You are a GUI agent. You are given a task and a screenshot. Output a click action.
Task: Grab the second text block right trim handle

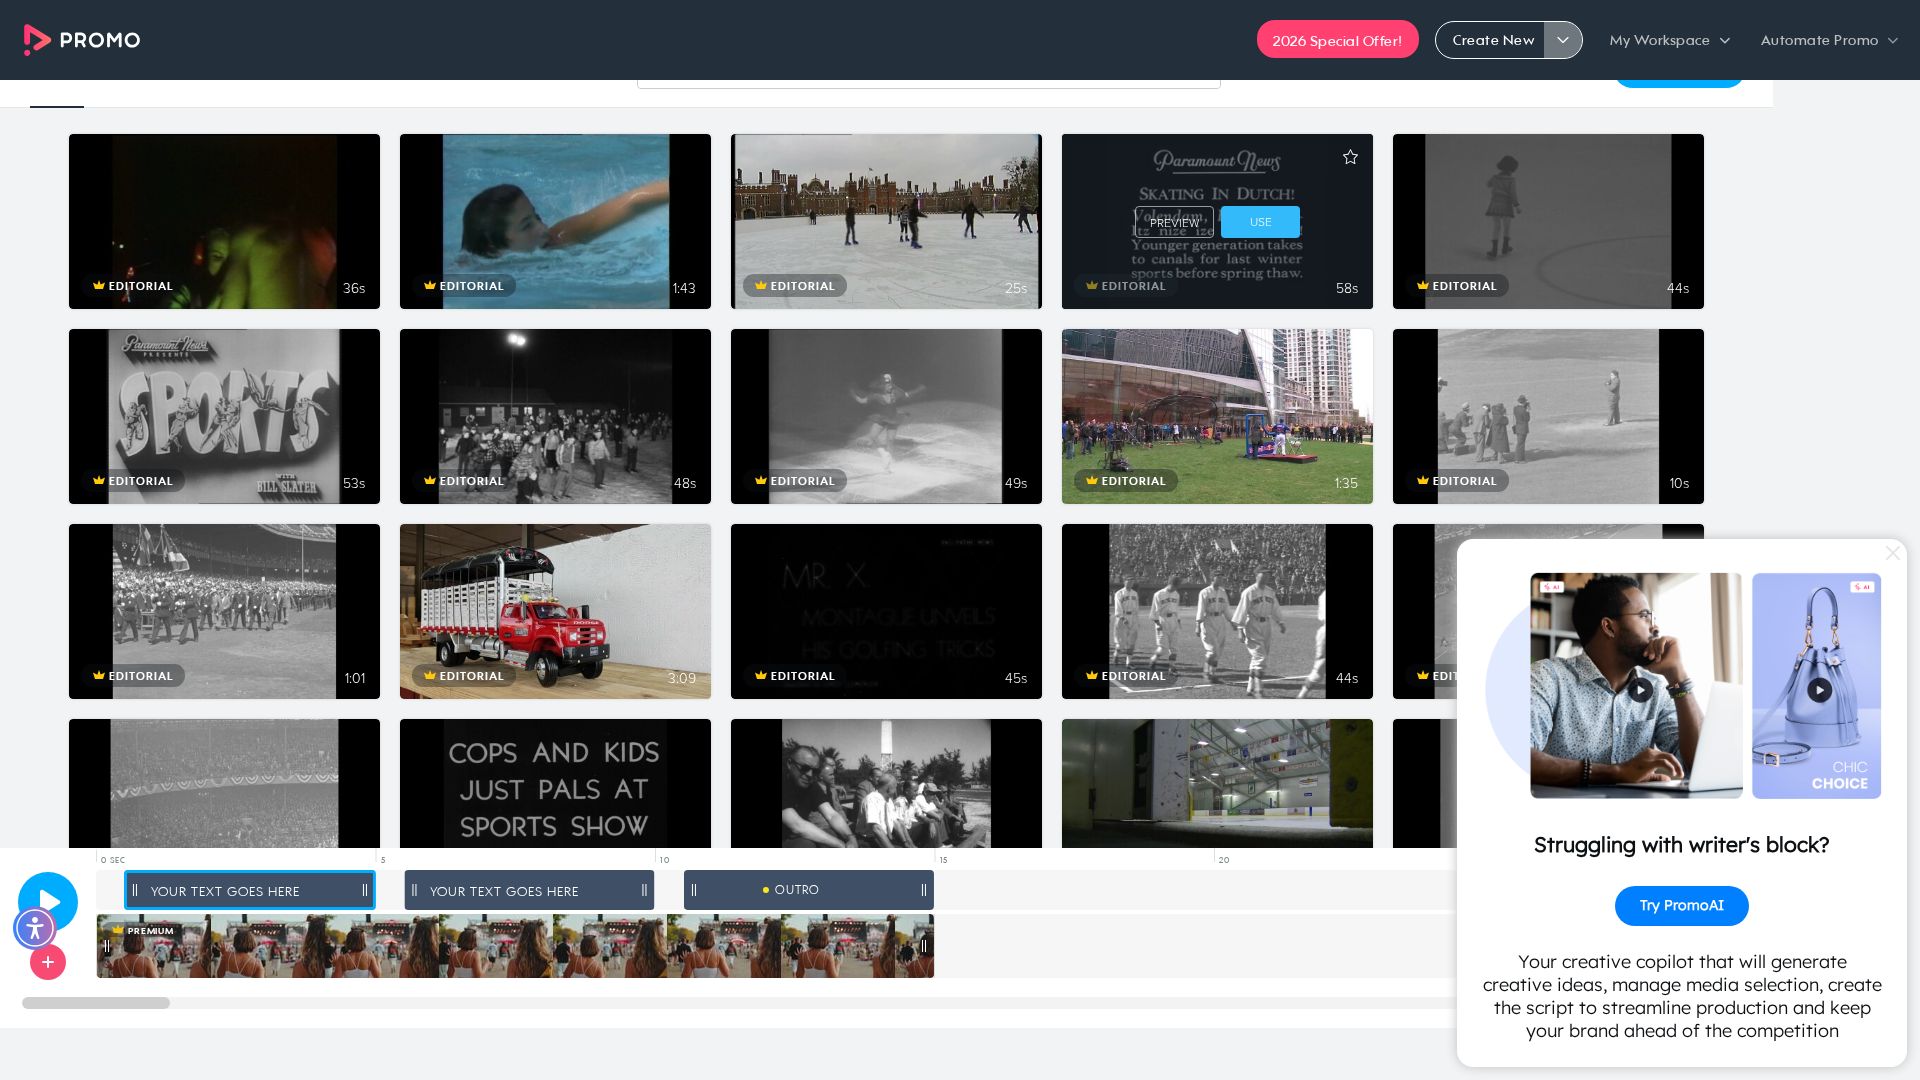644,890
